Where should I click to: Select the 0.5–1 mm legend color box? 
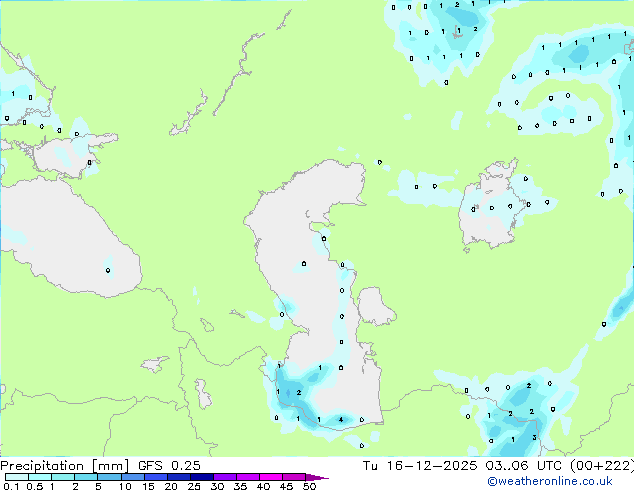point(40,477)
